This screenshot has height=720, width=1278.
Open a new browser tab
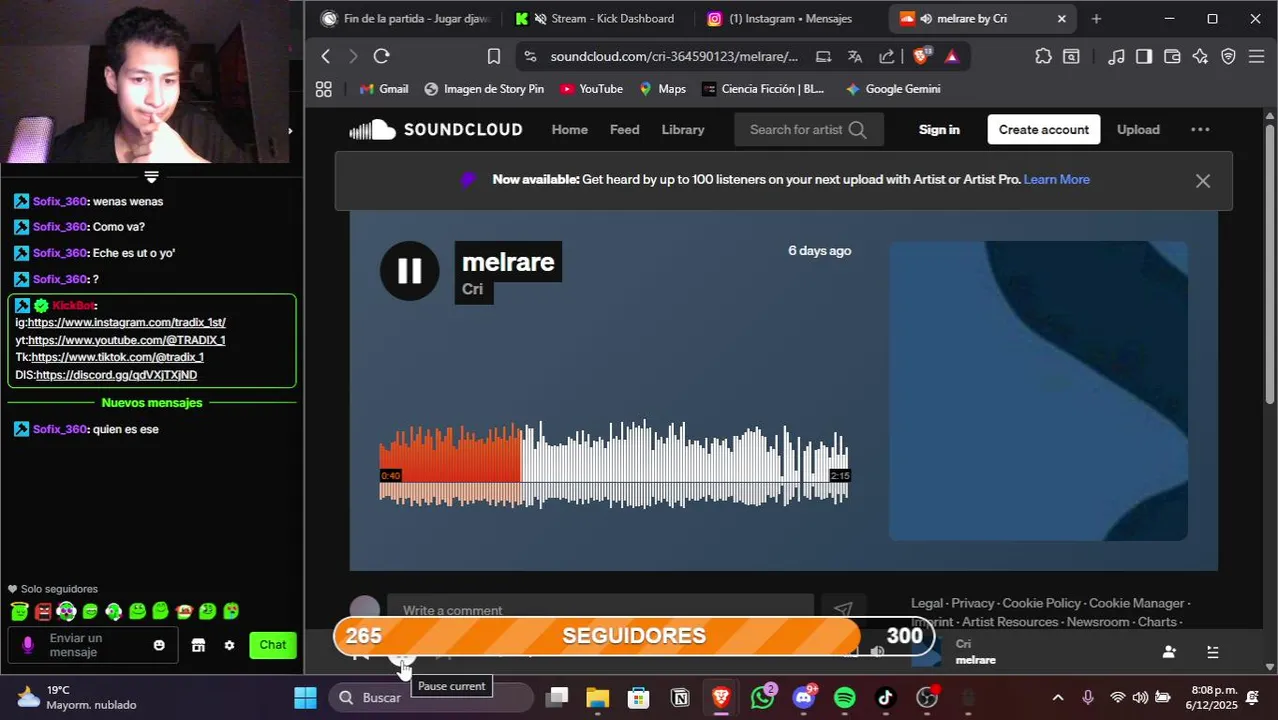pyautogui.click(x=1096, y=19)
